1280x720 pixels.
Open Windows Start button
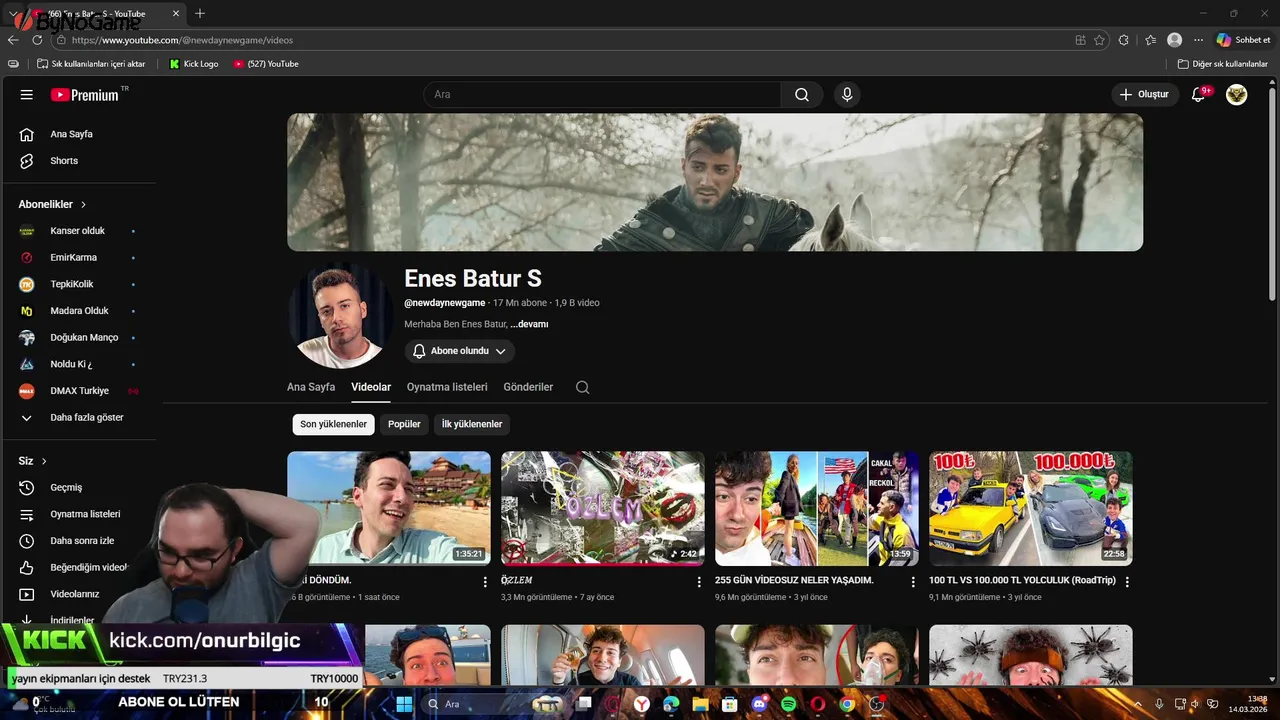404,704
